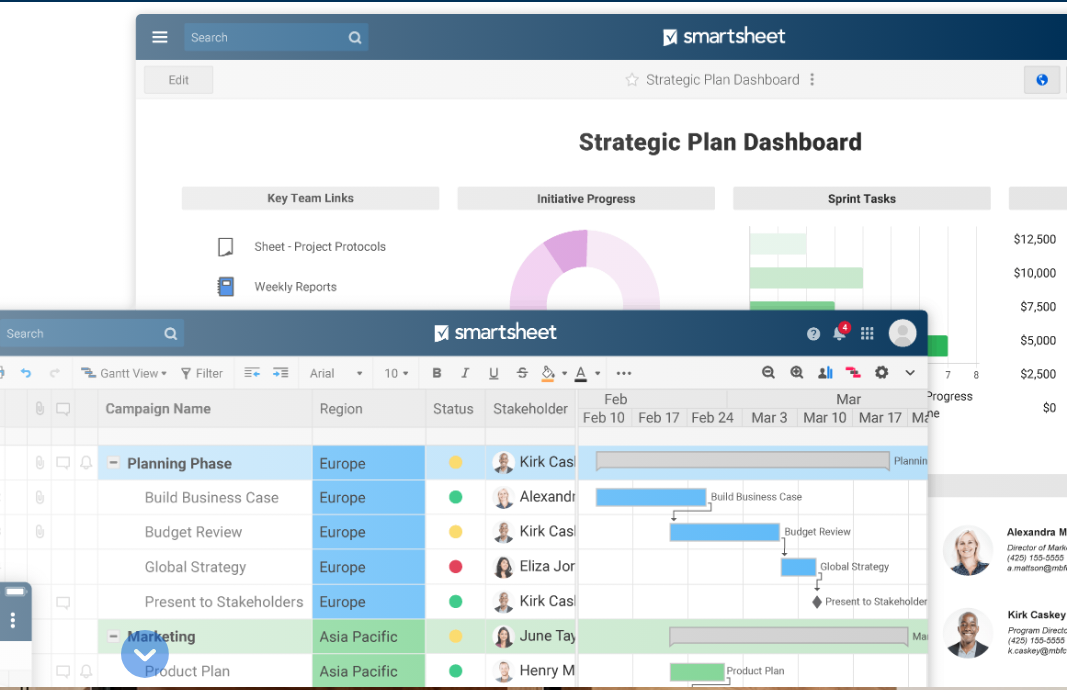
Task: Open the text color dropdown arrow
Action: coord(597,374)
